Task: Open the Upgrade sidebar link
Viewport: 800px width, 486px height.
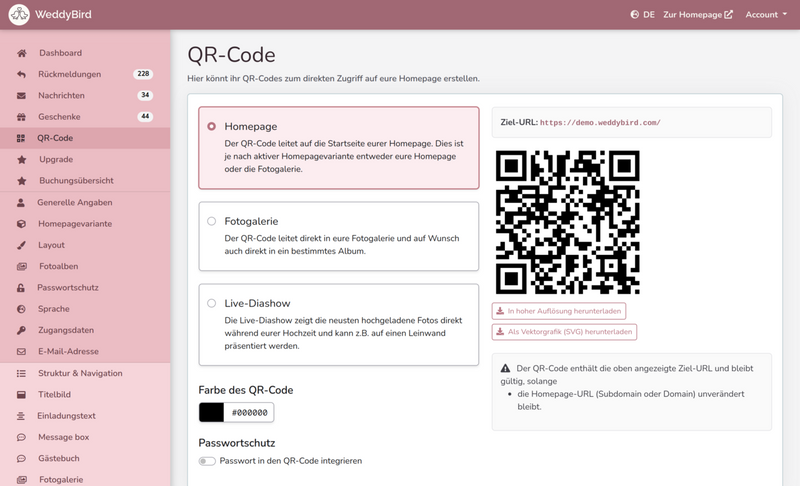Action: (x=85, y=160)
